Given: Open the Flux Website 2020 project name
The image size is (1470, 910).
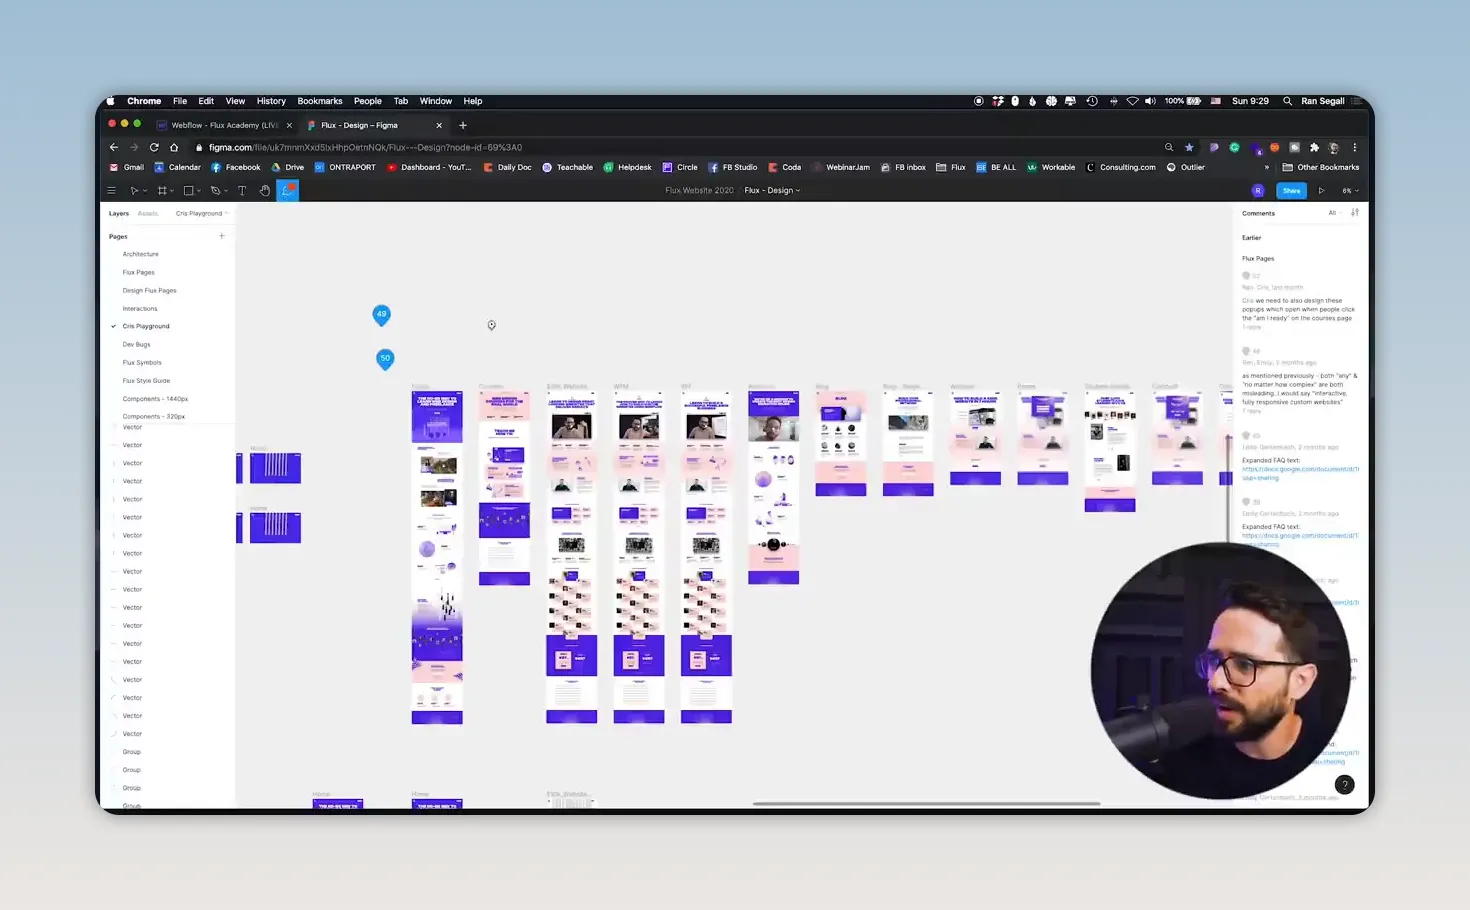Looking at the screenshot, I should point(699,191).
